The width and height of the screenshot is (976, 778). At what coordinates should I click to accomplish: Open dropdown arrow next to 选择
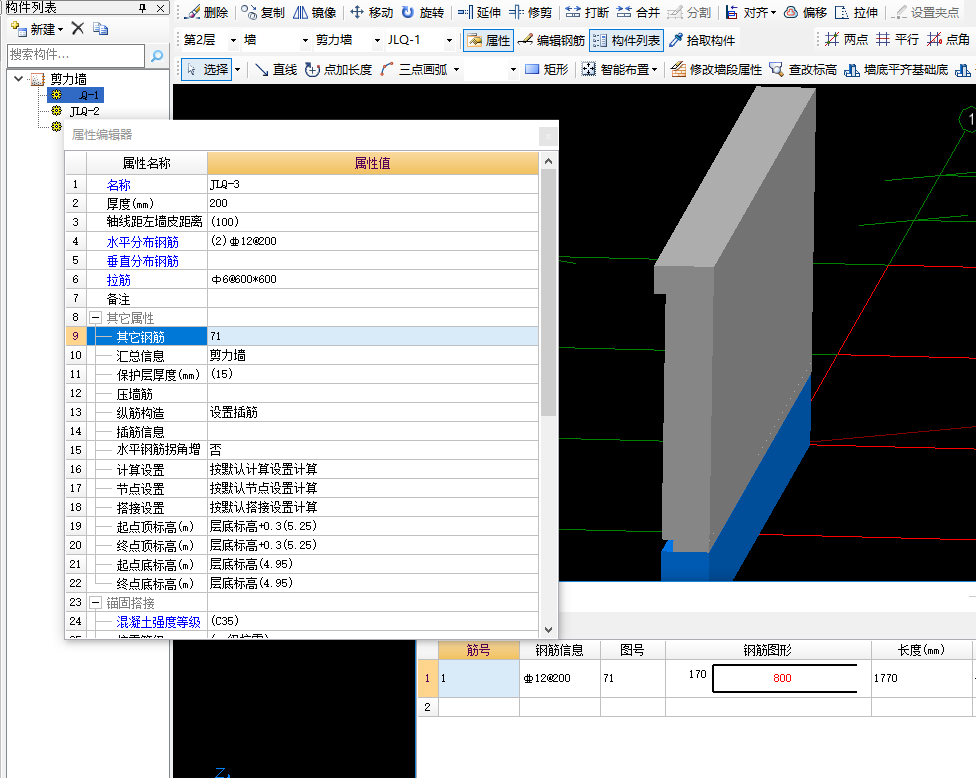(237, 70)
